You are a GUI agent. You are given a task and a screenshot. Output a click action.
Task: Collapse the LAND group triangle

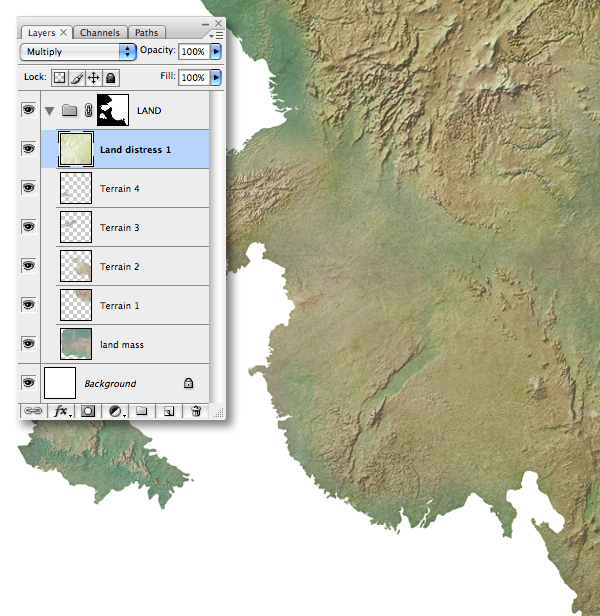point(50,111)
